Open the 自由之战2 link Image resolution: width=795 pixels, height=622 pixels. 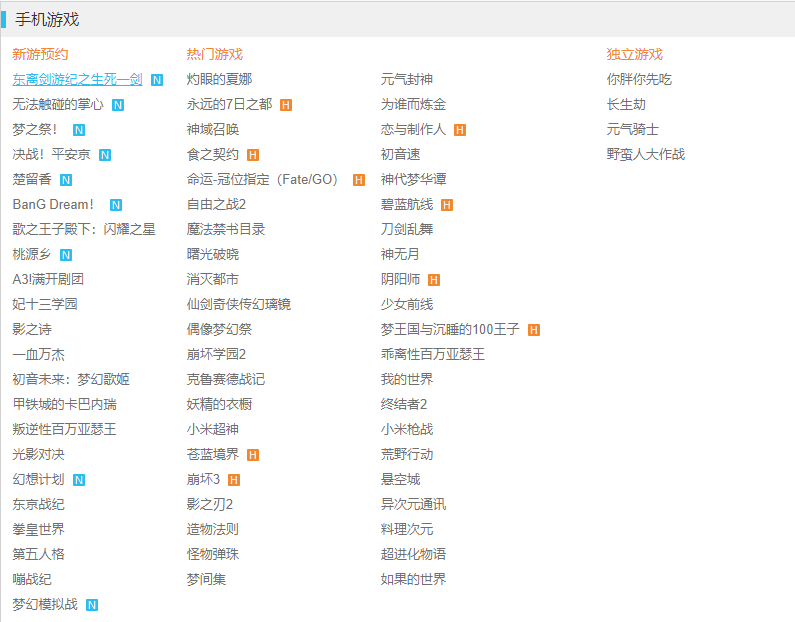pyautogui.click(x=216, y=205)
